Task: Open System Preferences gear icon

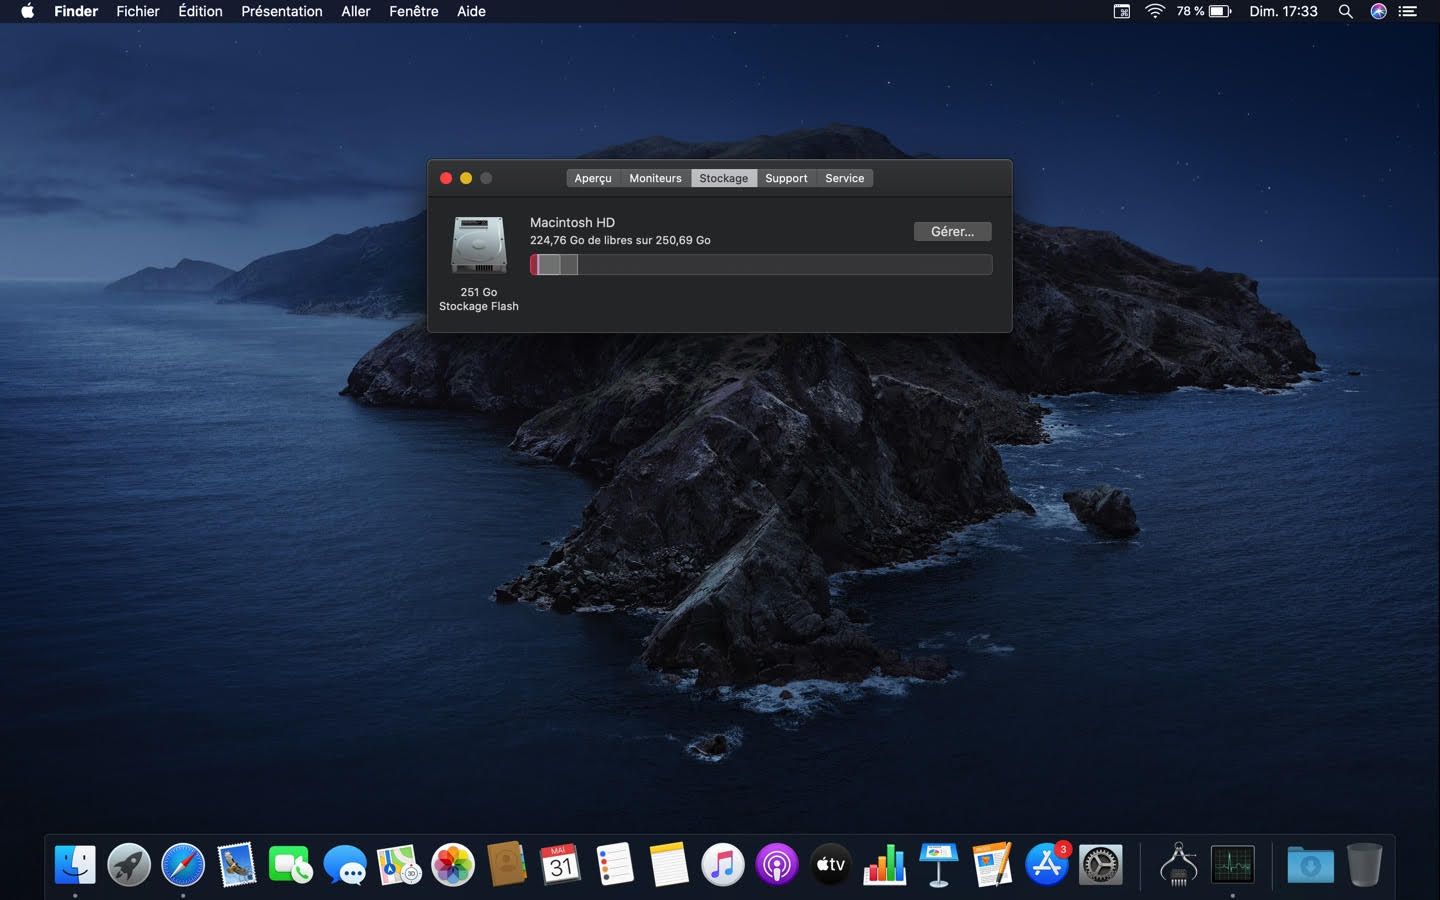Action: pyautogui.click(x=1100, y=865)
